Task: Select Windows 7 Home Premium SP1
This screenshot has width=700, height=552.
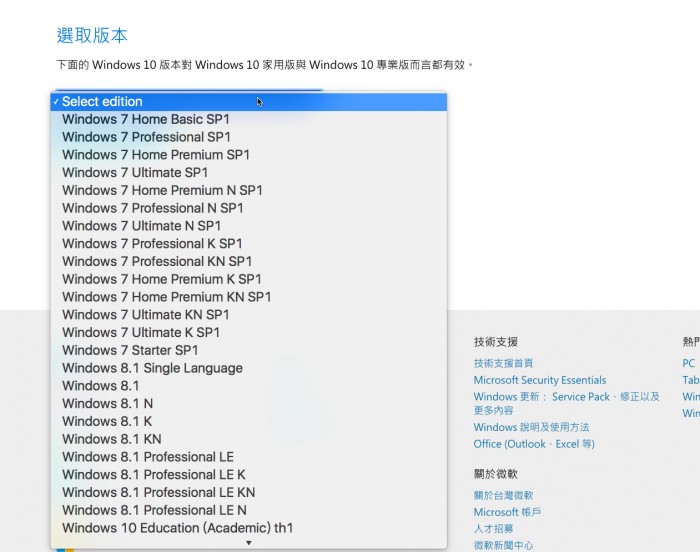Action: point(249,155)
